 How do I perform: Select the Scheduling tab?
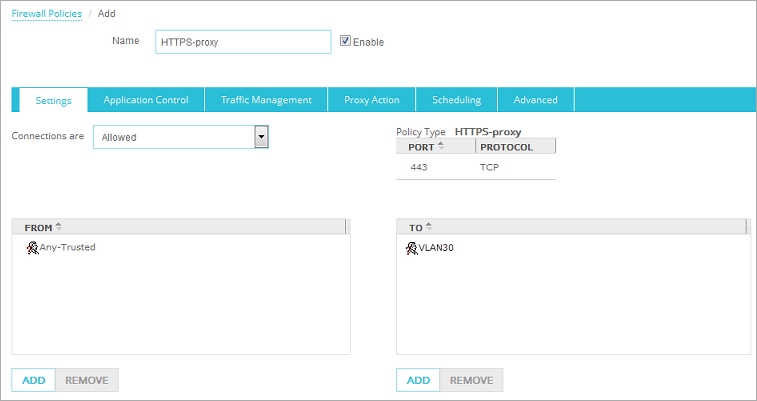coord(456,100)
